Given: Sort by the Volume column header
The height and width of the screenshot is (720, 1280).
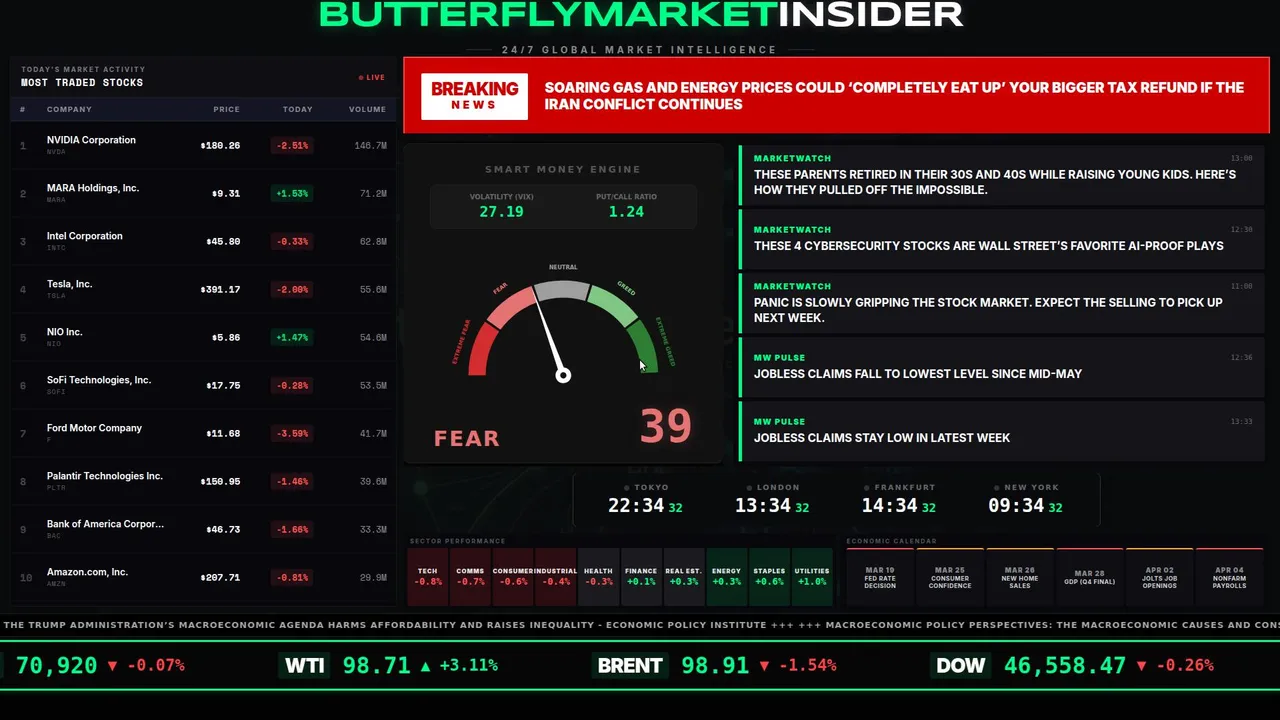Looking at the screenshot, I should [x=367, y=109].
